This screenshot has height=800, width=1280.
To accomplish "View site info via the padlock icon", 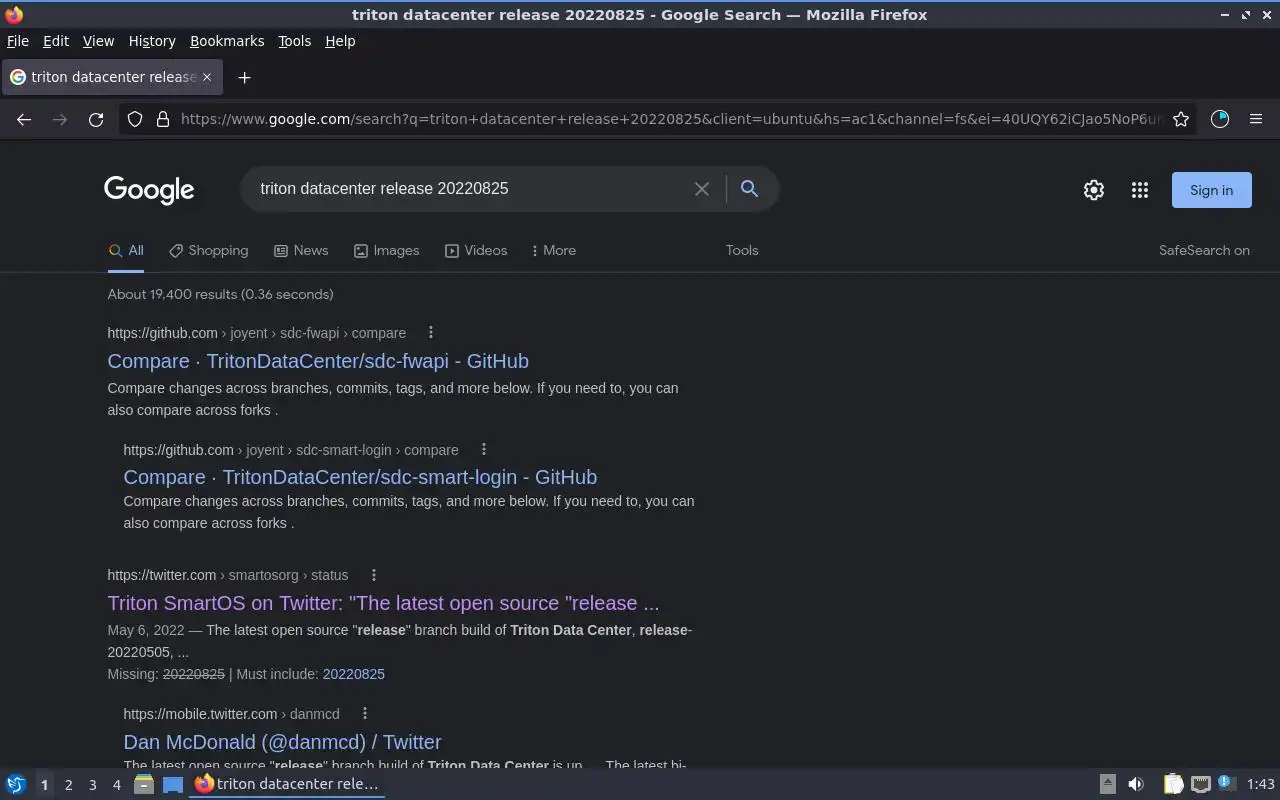I will (163, 119).
